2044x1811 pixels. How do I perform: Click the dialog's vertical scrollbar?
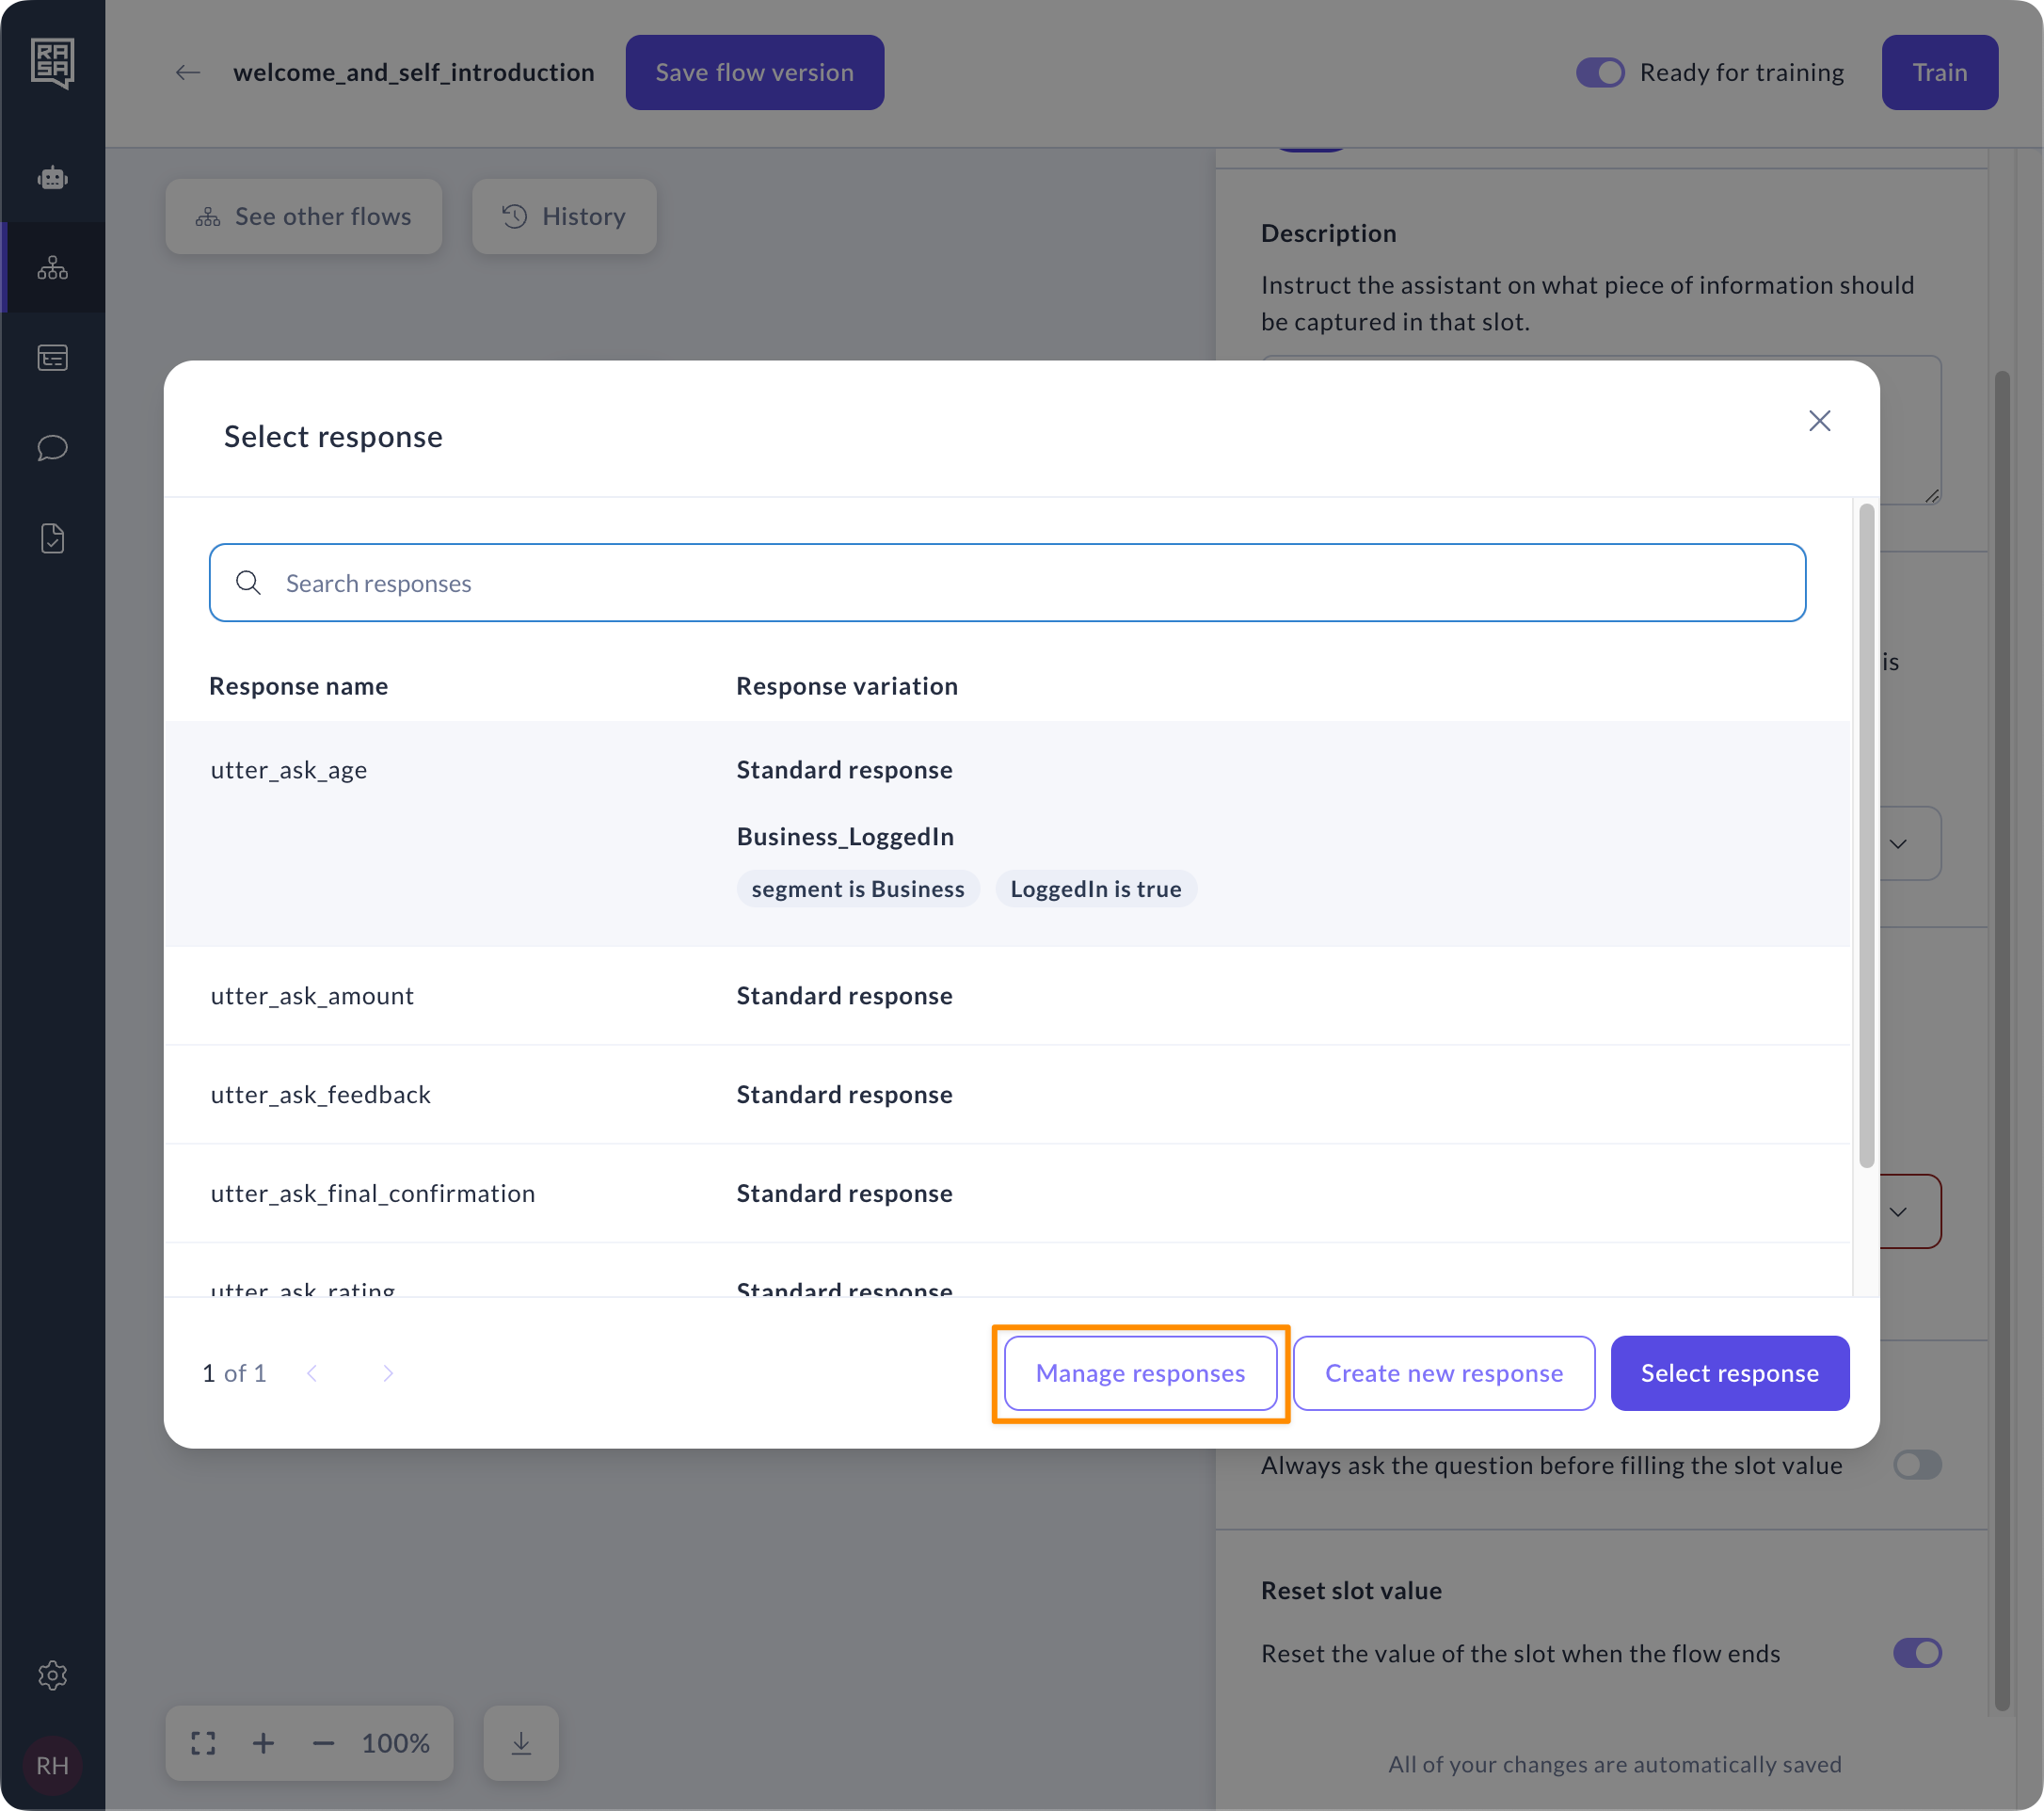click(x=1866, y=835)
